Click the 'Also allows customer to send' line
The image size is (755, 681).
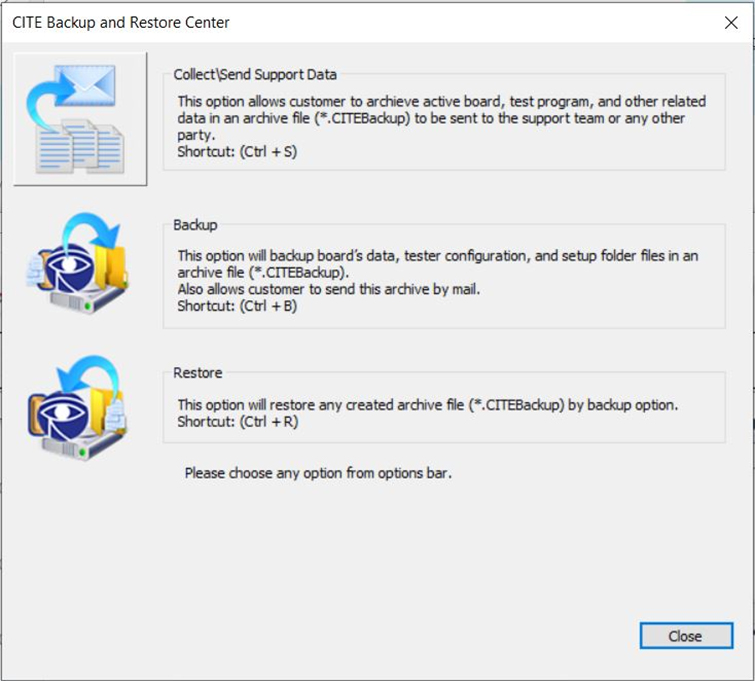328,289
